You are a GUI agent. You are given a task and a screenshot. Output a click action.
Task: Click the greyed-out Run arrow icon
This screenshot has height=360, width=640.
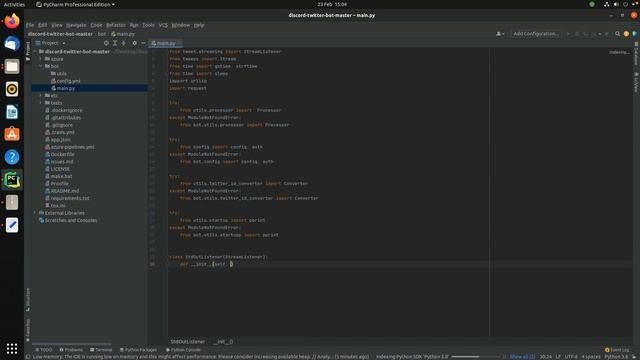[568, 34]
